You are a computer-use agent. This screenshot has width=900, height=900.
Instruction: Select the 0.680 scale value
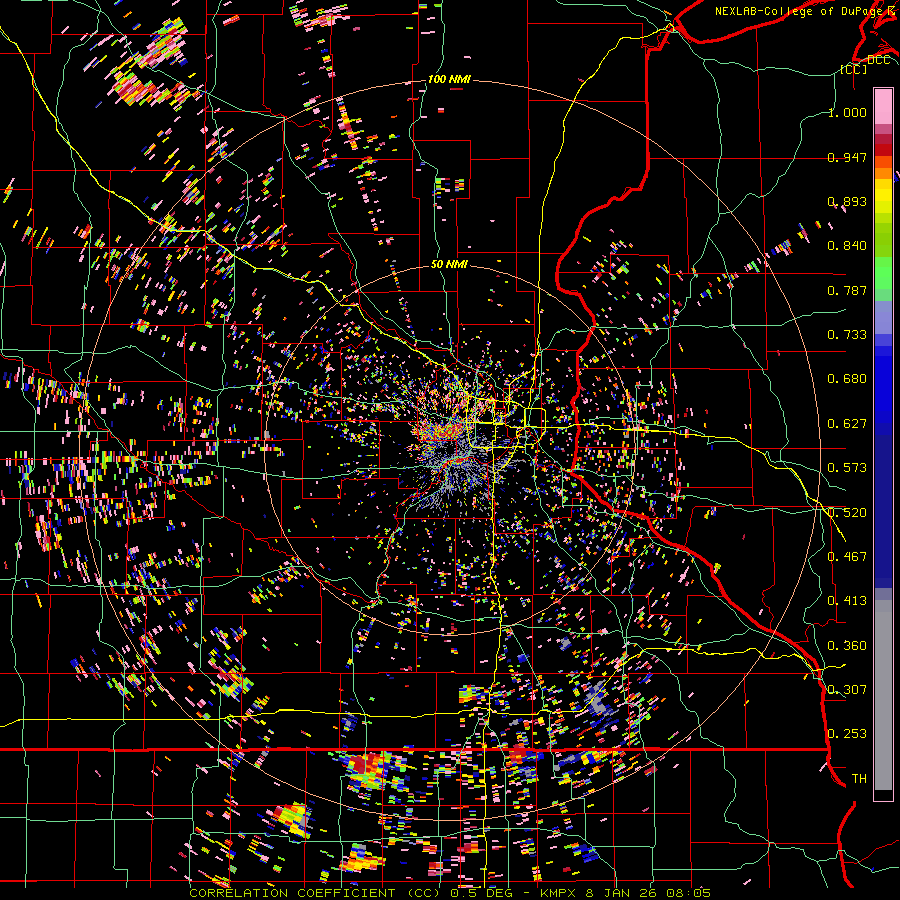[x=847, y=379]
